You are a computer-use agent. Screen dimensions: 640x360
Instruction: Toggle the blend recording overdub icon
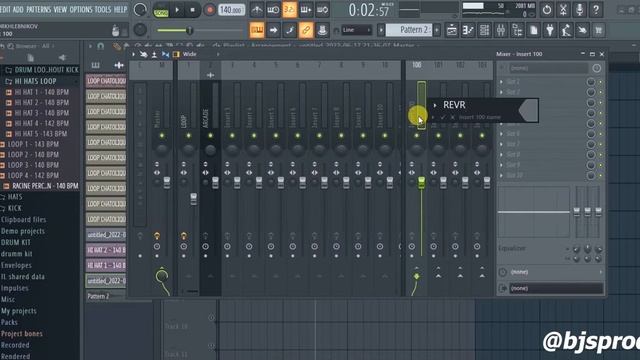(306, 10)
